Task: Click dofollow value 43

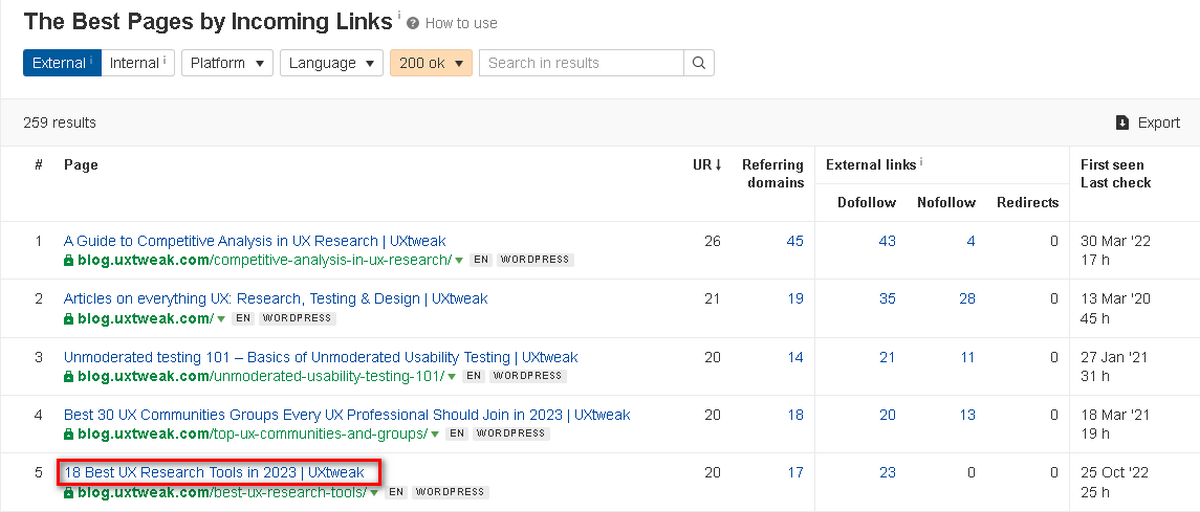Action: point(887,241)
